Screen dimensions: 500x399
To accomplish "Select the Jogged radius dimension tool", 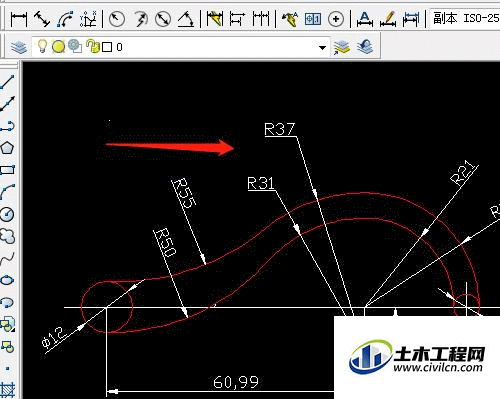I will (140, 19).
